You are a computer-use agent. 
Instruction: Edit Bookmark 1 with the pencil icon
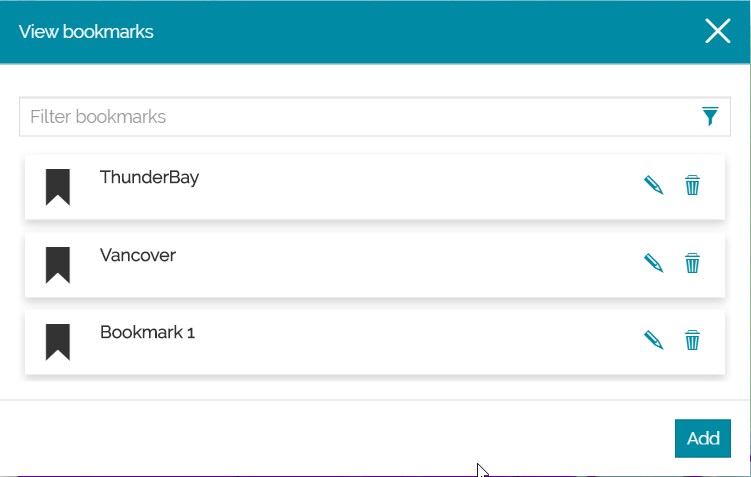653,340
